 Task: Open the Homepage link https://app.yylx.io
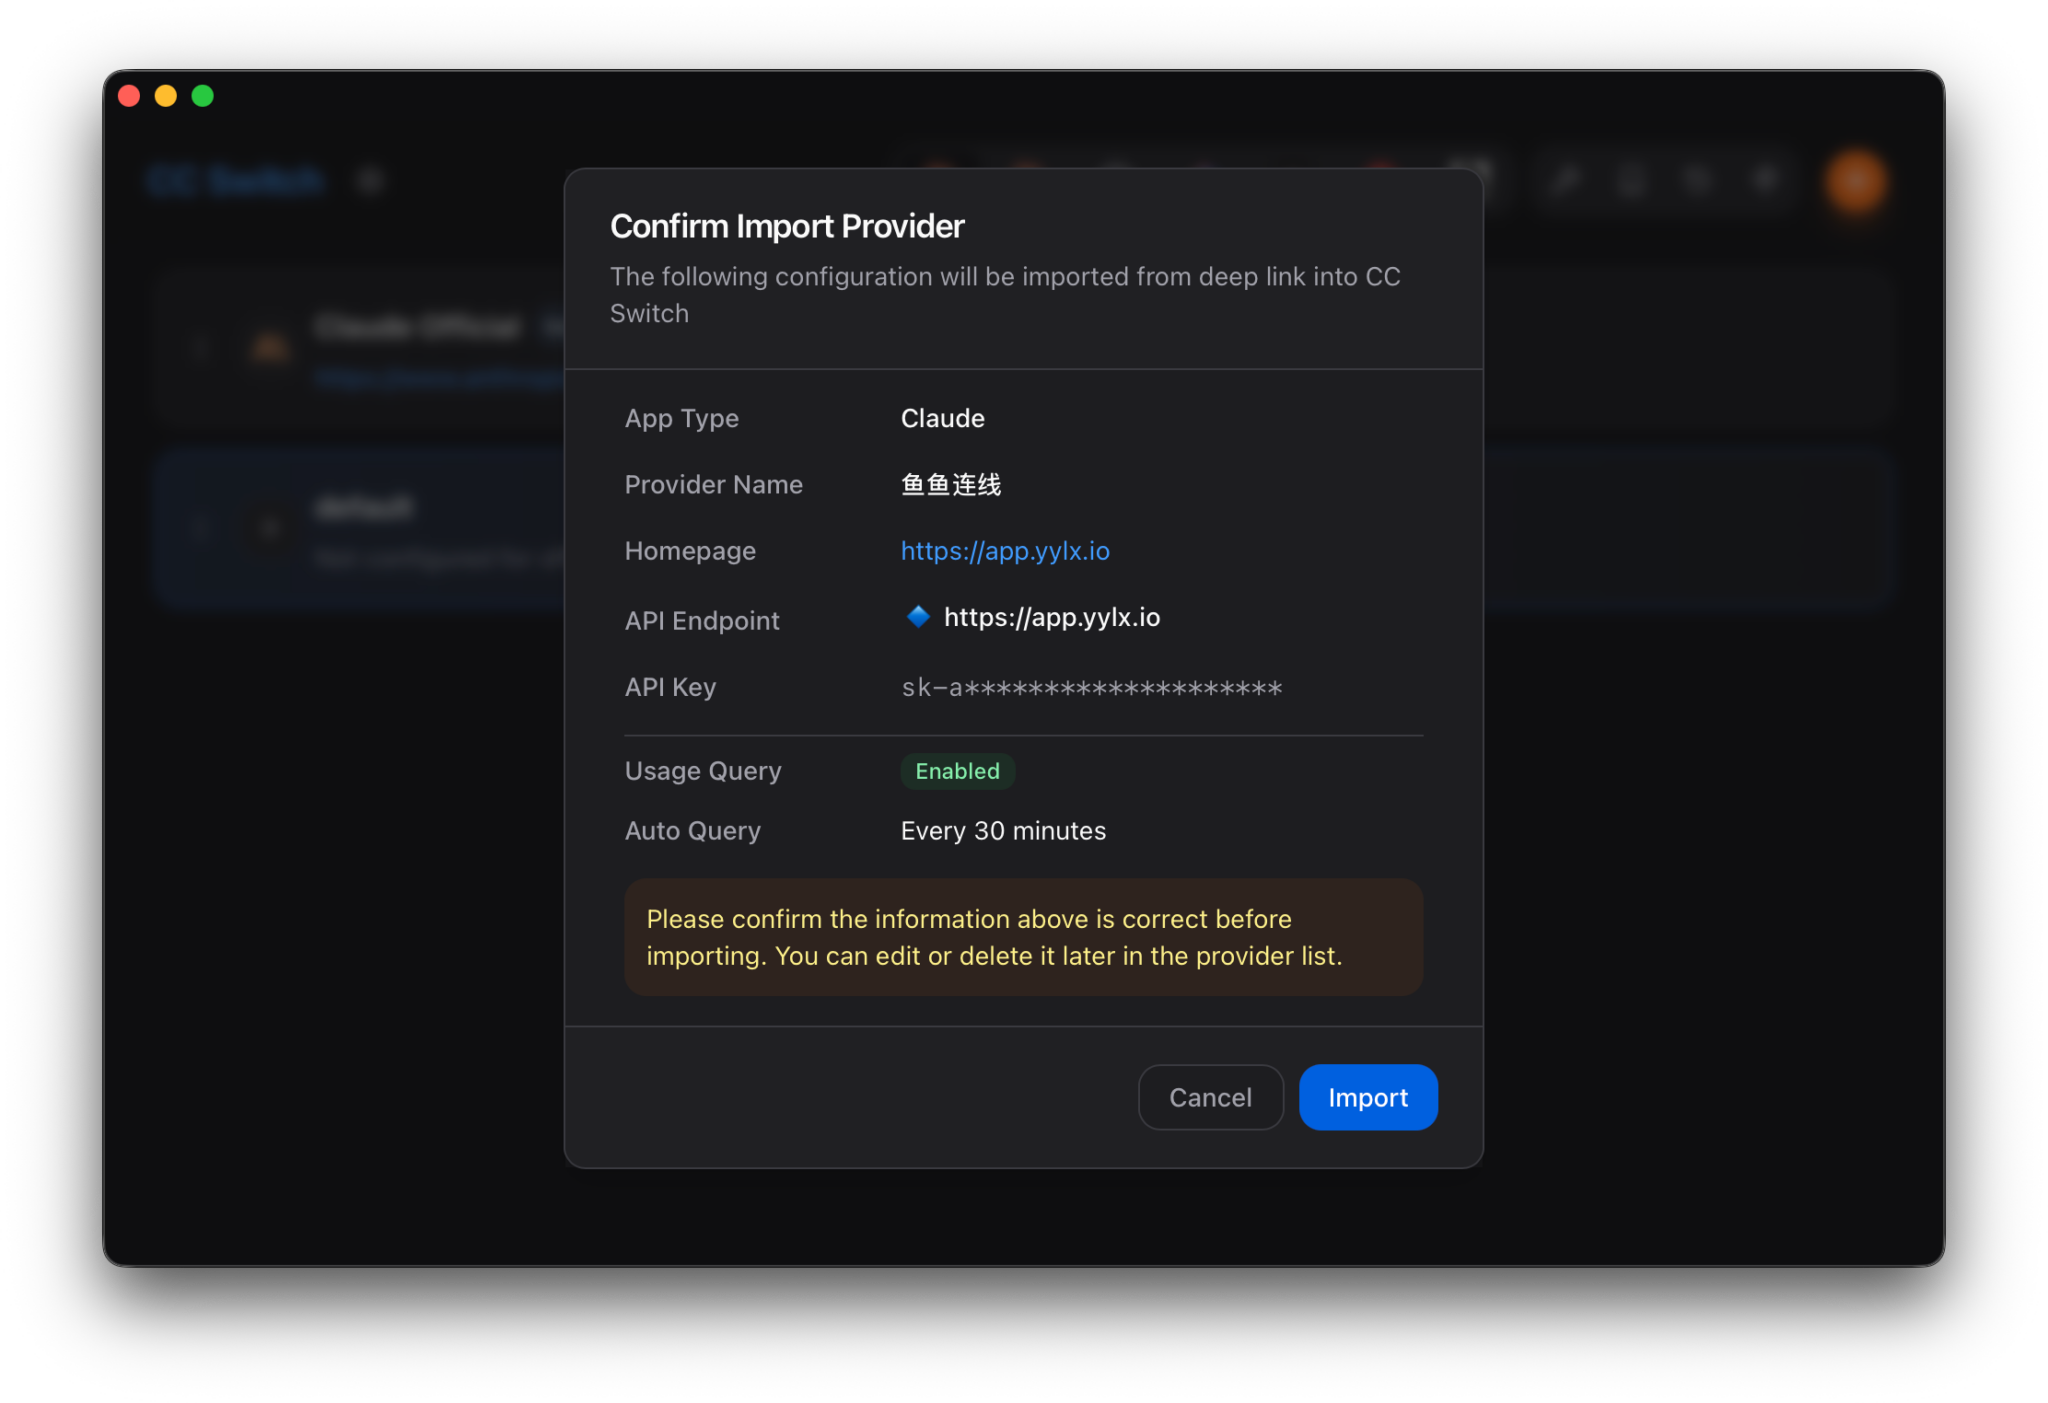(1005, 551)
